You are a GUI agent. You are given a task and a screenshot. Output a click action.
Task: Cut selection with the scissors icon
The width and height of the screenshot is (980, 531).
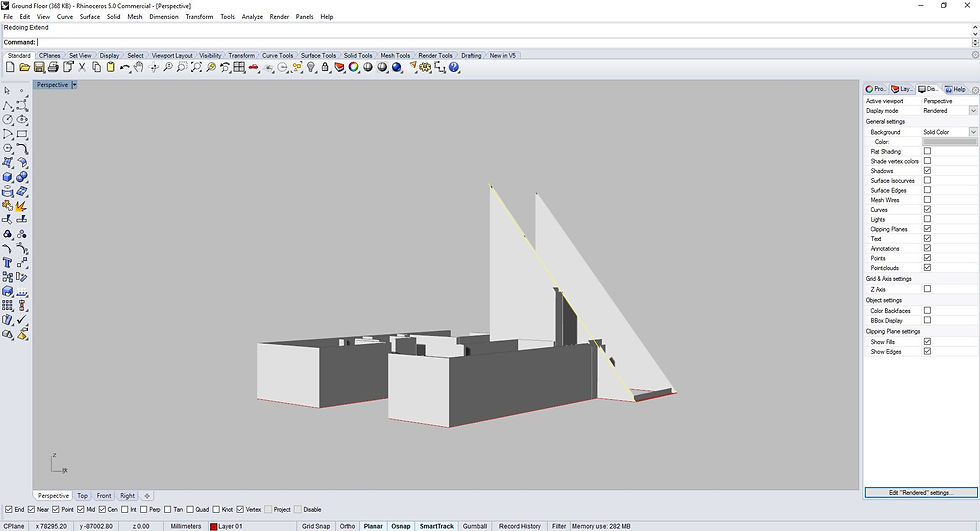pos(82,67)
